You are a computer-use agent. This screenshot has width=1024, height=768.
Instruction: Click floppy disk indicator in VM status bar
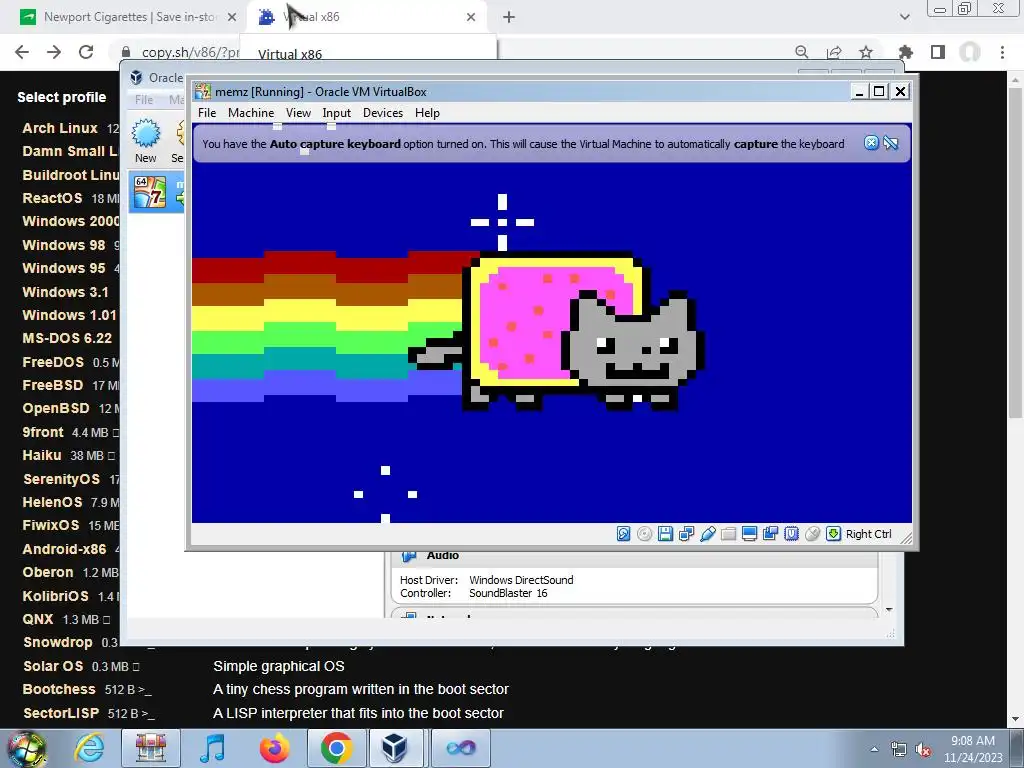click(665, 534)
